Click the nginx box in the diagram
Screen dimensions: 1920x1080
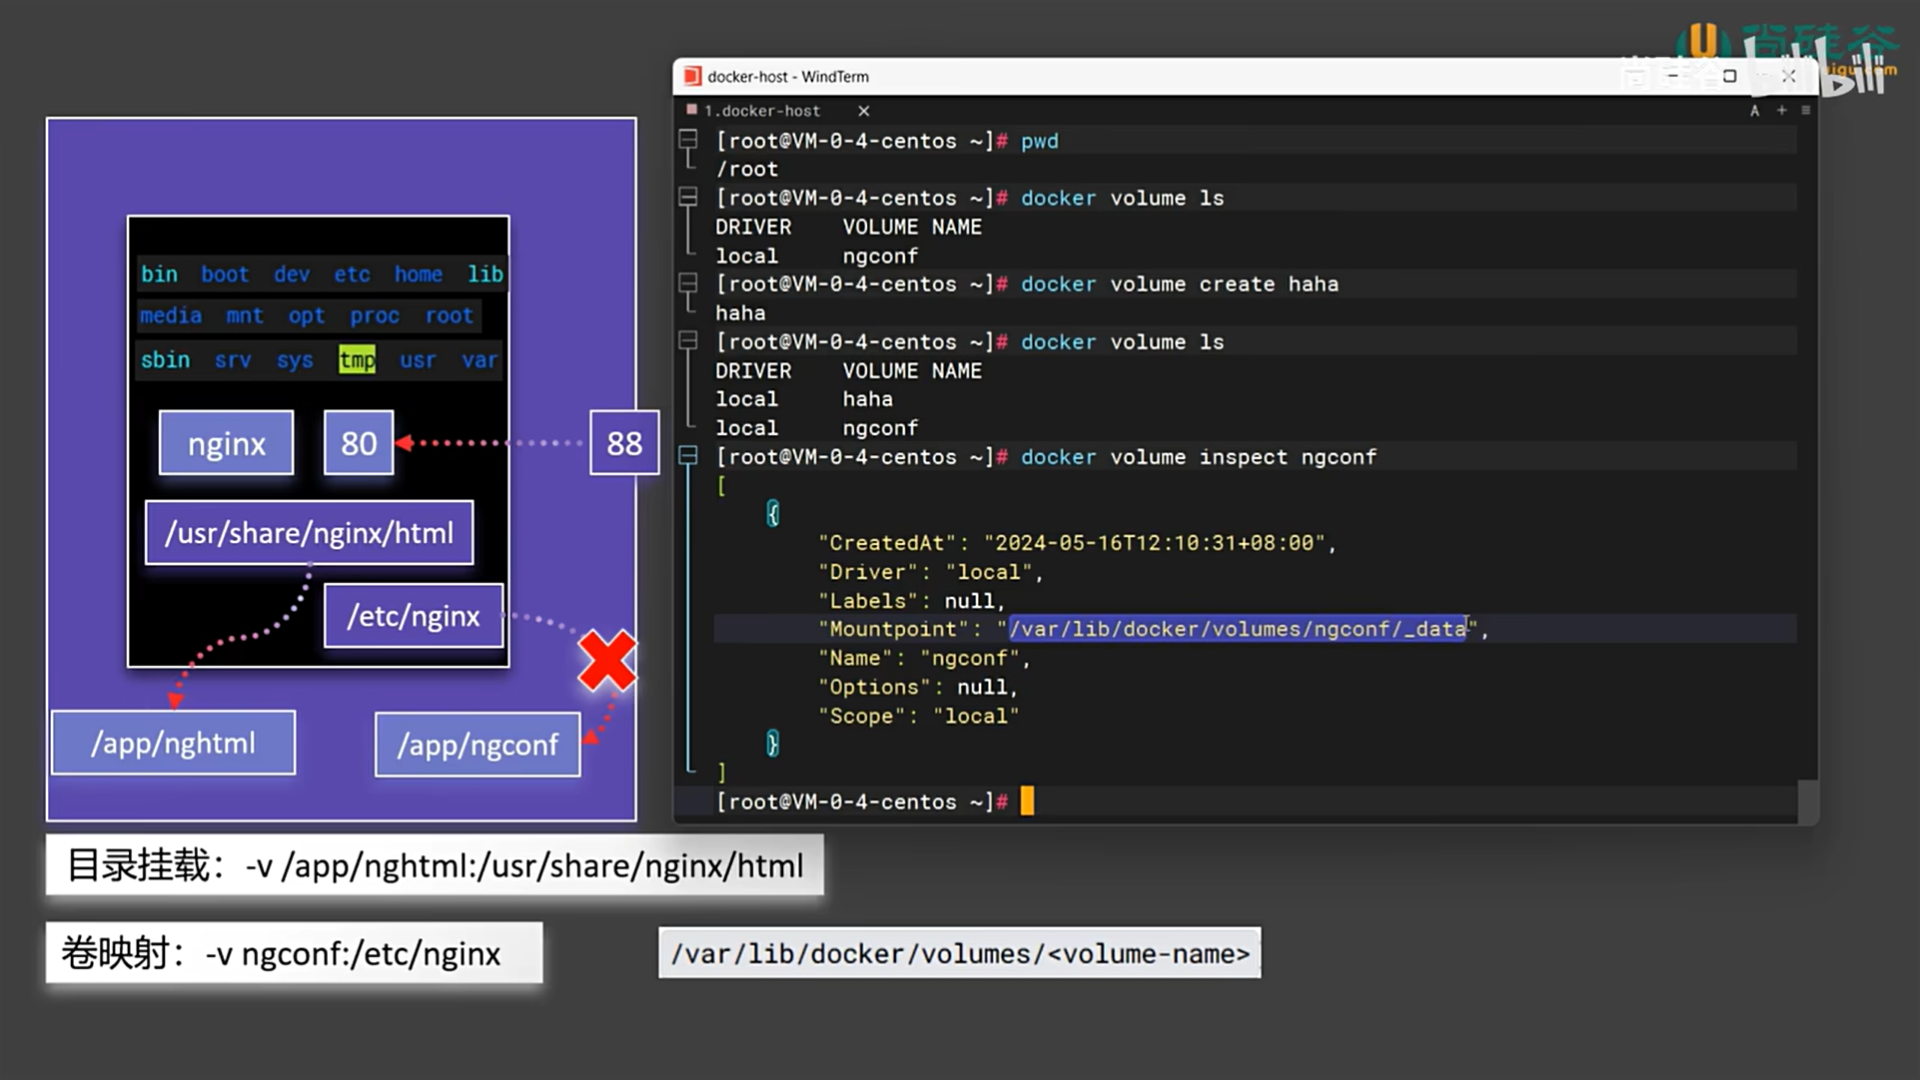[x=226, y=443]
